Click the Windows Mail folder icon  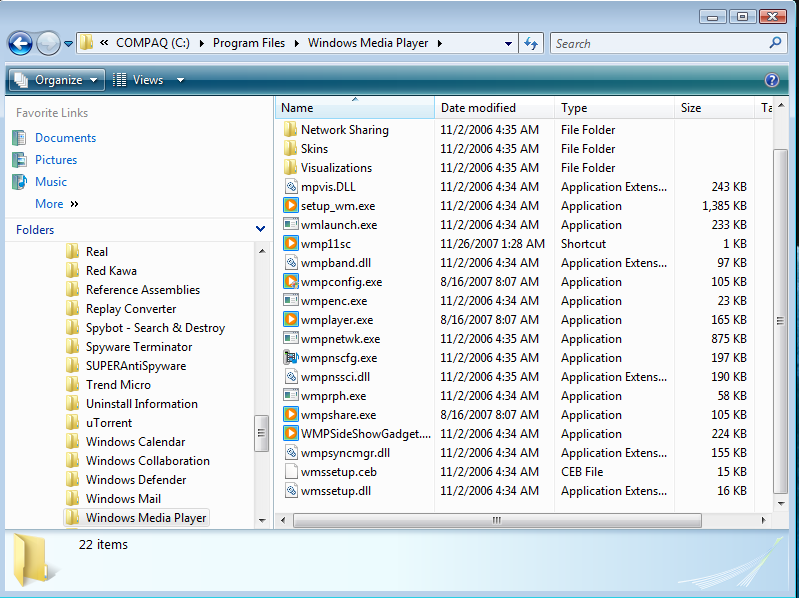coord(72,499)
